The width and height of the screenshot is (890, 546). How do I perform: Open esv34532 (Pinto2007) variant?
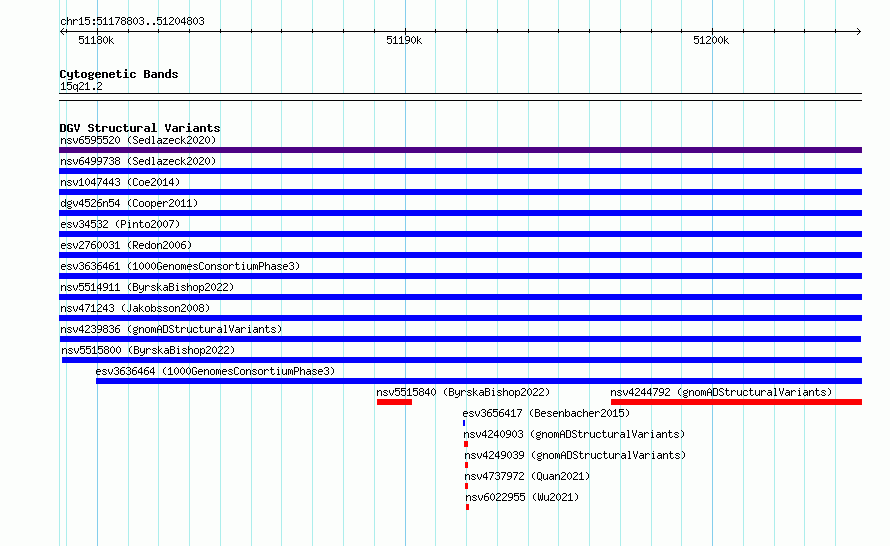point(120,224)
